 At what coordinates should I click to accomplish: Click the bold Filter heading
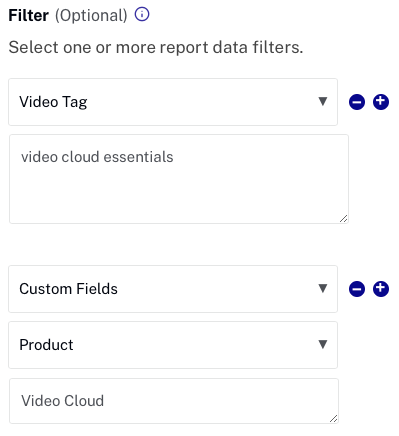coord(29,16)
